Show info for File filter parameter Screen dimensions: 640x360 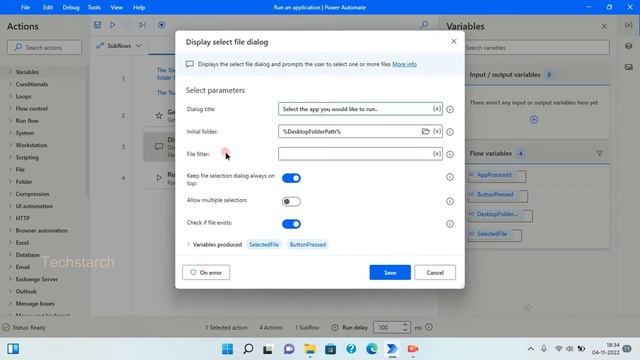(x=450, y=154)
